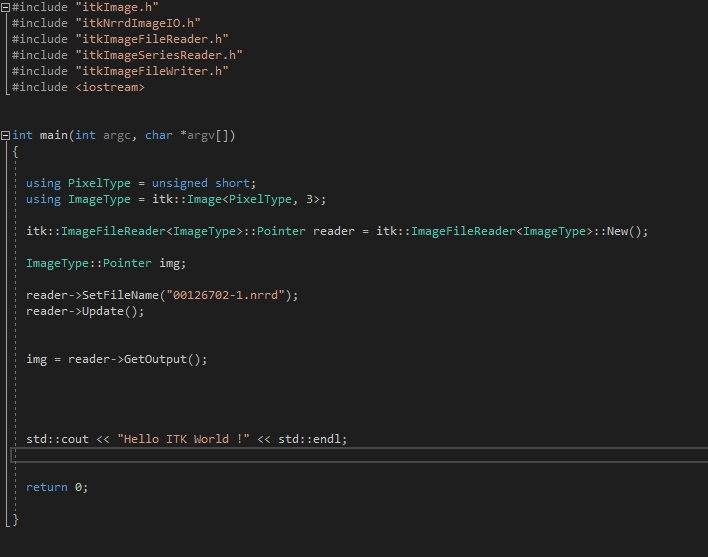Click "Hello ITK World !" string
This screenshot has height=557, width=708.
[183, 439]
